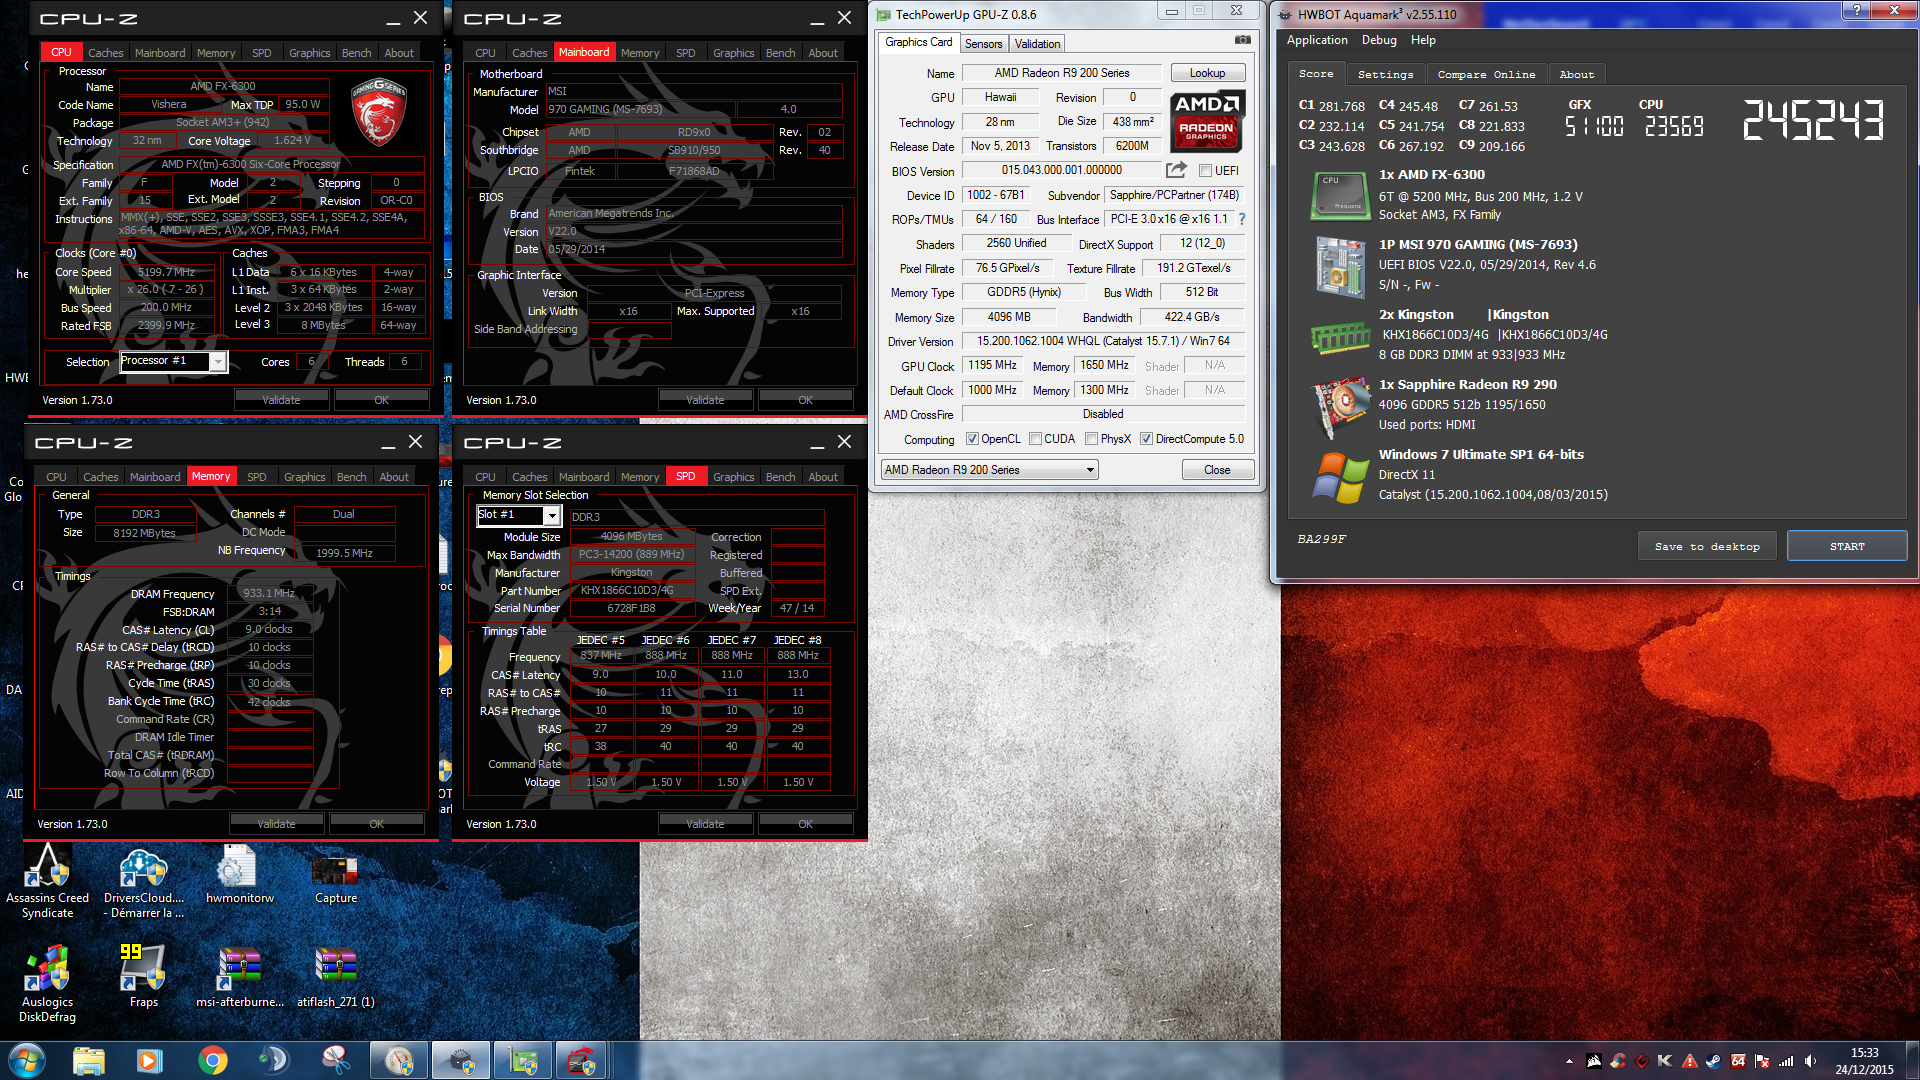Toggle the PhysX checkbox
1920x1080 pixels.
[x=1091, y=439]
